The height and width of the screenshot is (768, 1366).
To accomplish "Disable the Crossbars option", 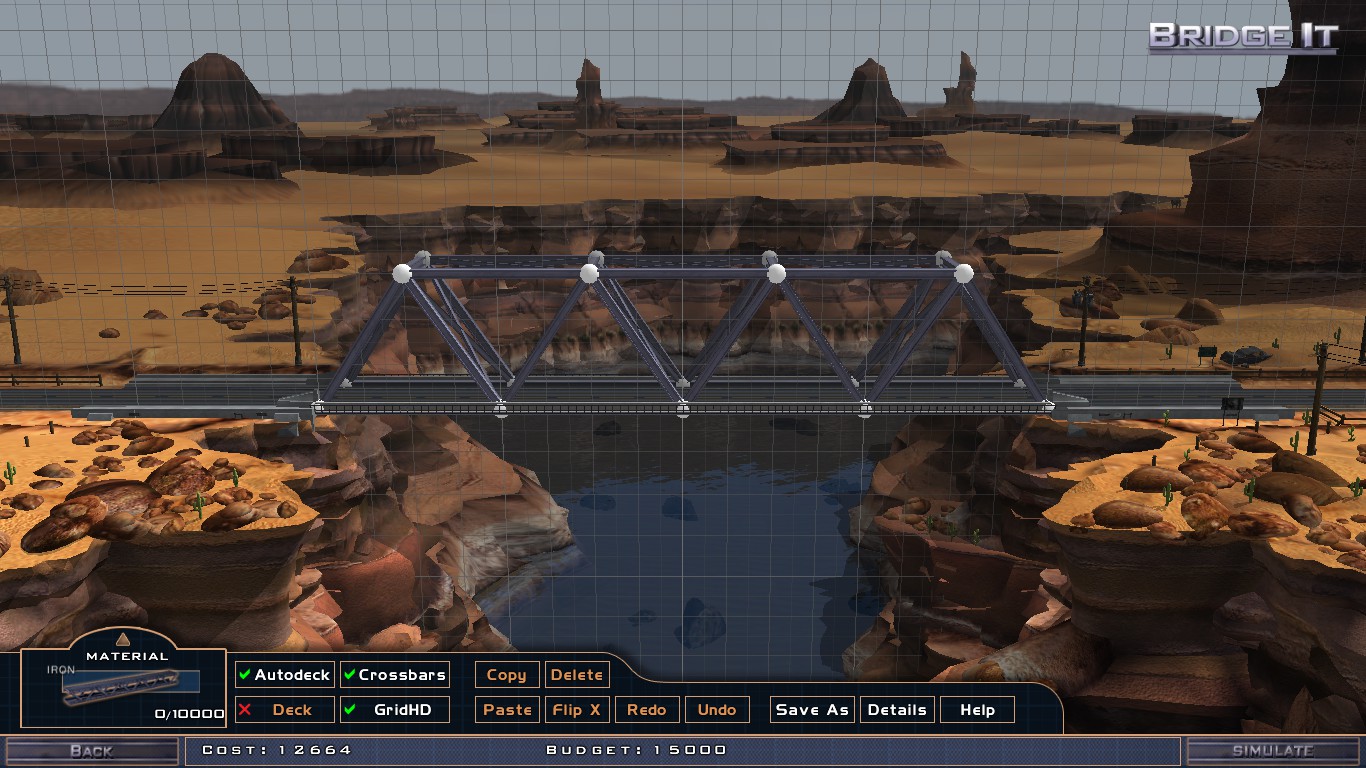I will click(394, 675).
